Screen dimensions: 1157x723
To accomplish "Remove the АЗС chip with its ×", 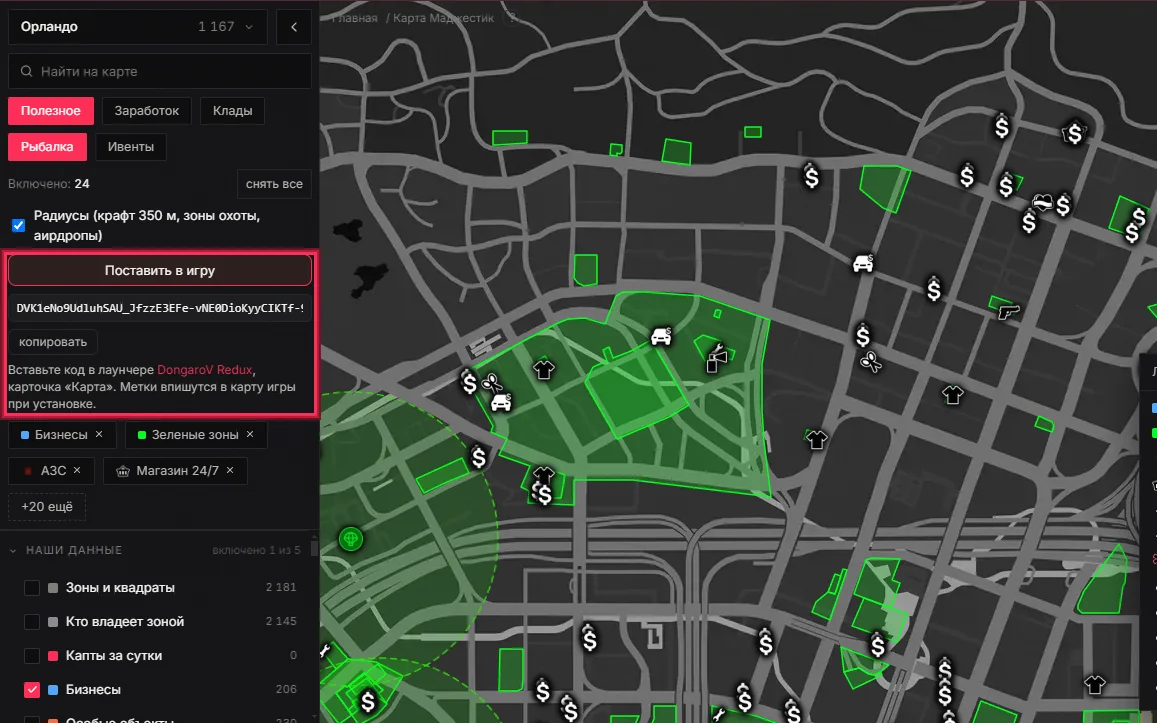I will (x=77, y=470).
